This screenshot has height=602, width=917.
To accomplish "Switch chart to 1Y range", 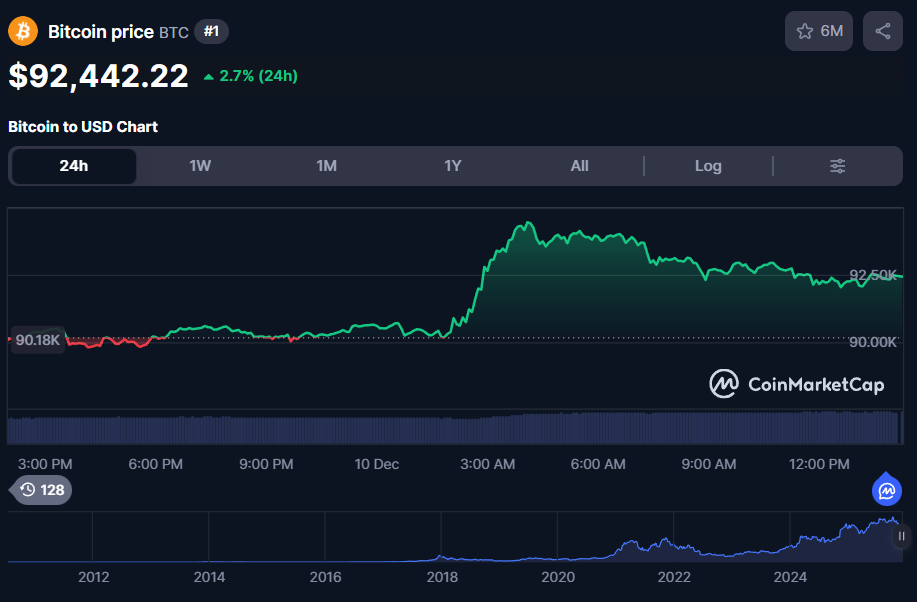I will click(x=453, y=166).
